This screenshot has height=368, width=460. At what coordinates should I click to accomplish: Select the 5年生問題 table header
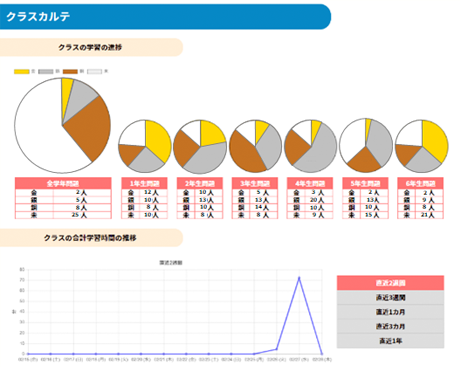[365, 183]
